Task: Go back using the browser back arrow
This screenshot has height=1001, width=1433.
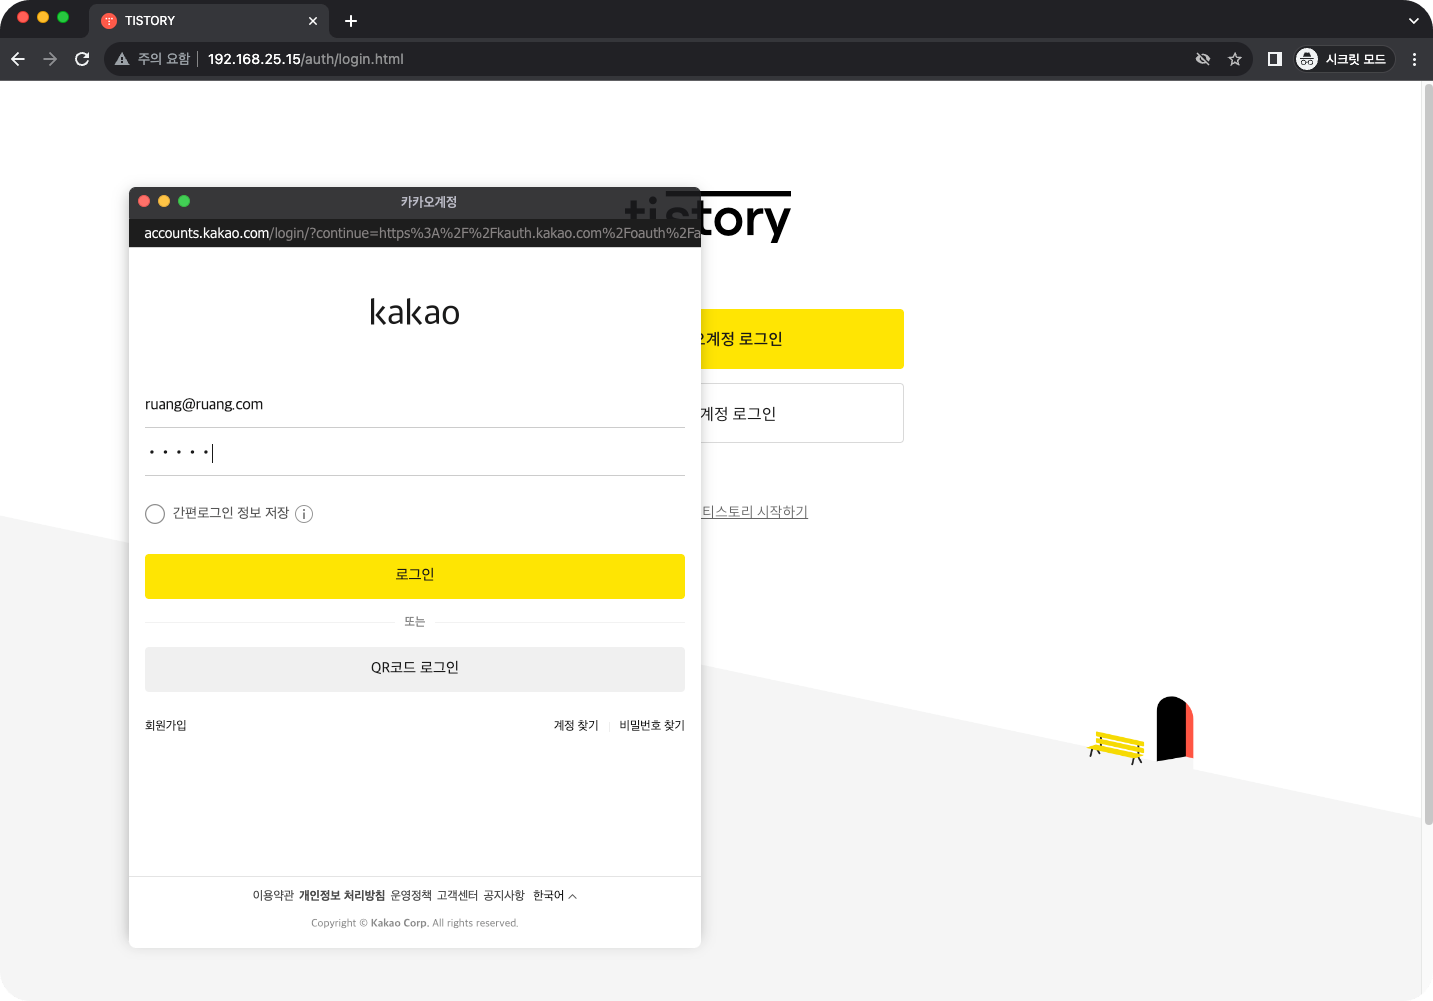Action: tap(18, 59)
